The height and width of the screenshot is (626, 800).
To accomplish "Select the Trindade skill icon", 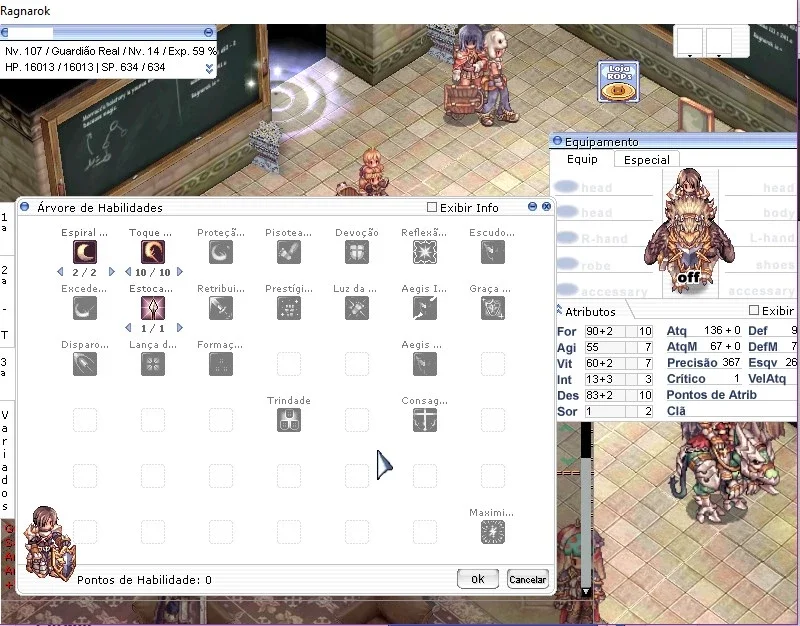I will [x=289, y=420].
